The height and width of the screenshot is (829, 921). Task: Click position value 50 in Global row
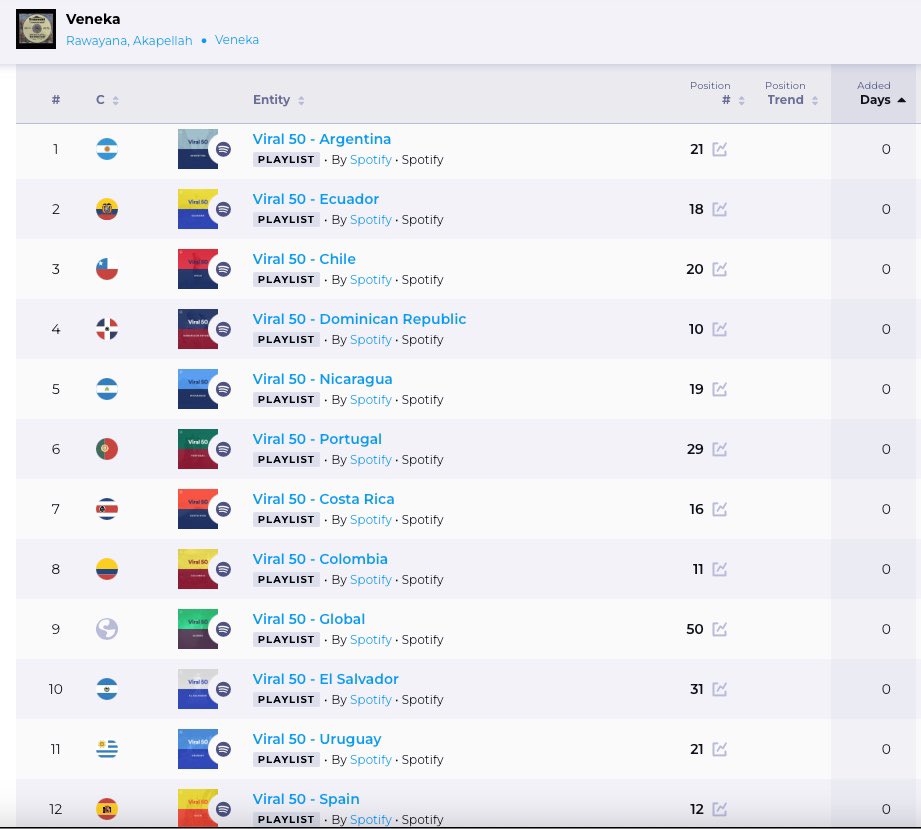(x=695, y=629)
